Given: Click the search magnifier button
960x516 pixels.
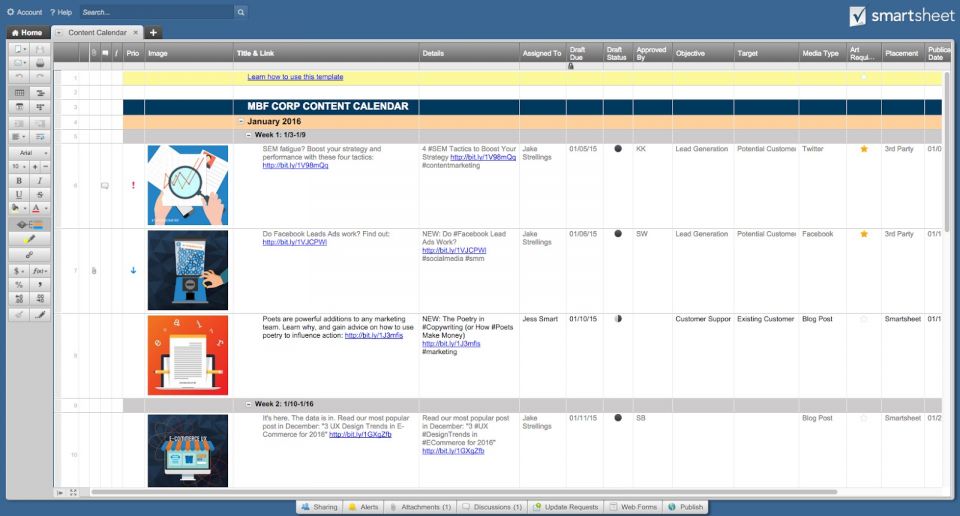Looking at the screenshot, I should [x=241, y=12].
